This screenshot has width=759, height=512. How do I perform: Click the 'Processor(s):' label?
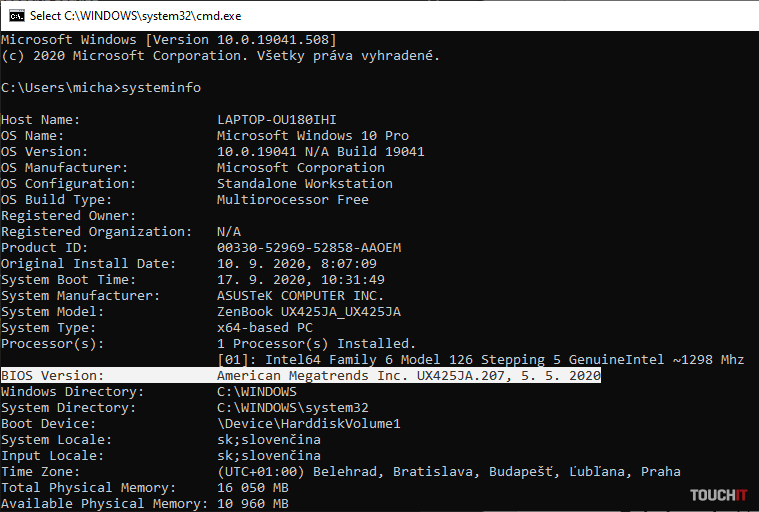click(x=52, y=344)
